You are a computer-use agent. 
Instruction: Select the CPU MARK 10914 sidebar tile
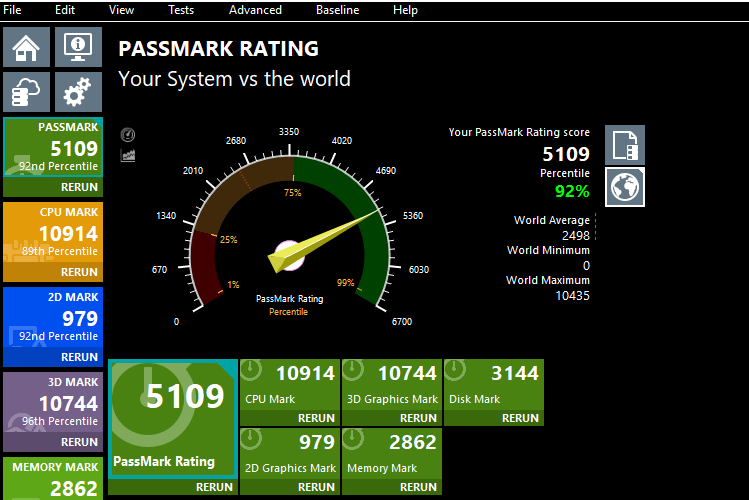53,232
